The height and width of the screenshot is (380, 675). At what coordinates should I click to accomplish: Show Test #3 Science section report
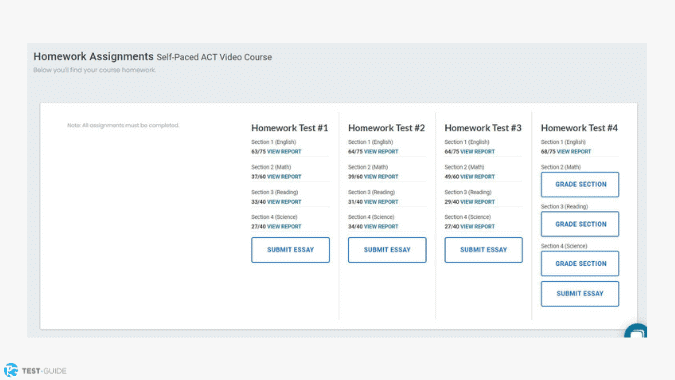(477, 226)
